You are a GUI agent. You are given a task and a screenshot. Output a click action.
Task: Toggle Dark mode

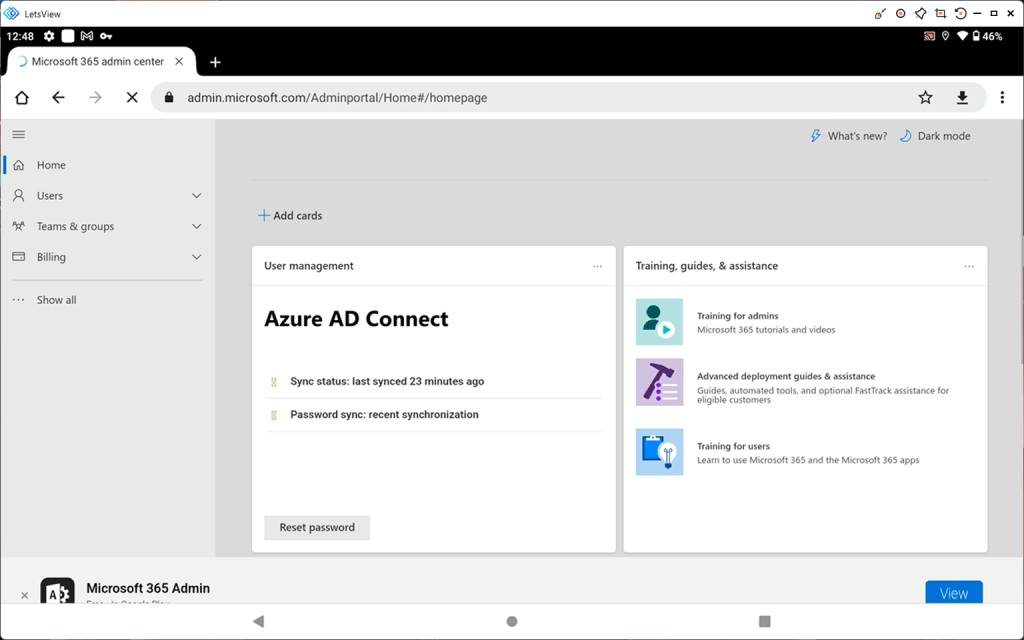935,136
